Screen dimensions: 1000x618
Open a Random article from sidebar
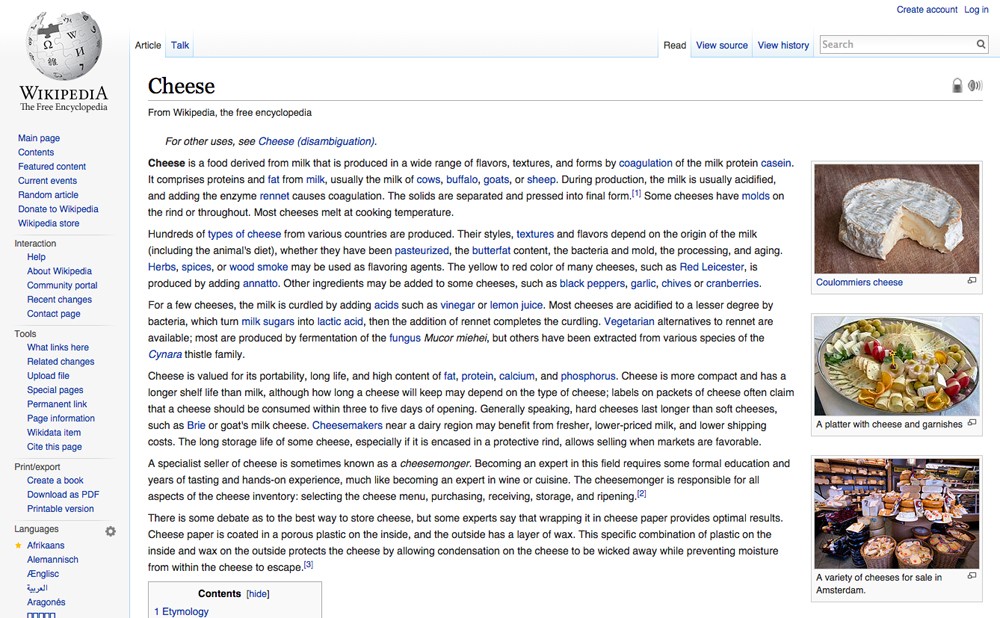[48, 195]
